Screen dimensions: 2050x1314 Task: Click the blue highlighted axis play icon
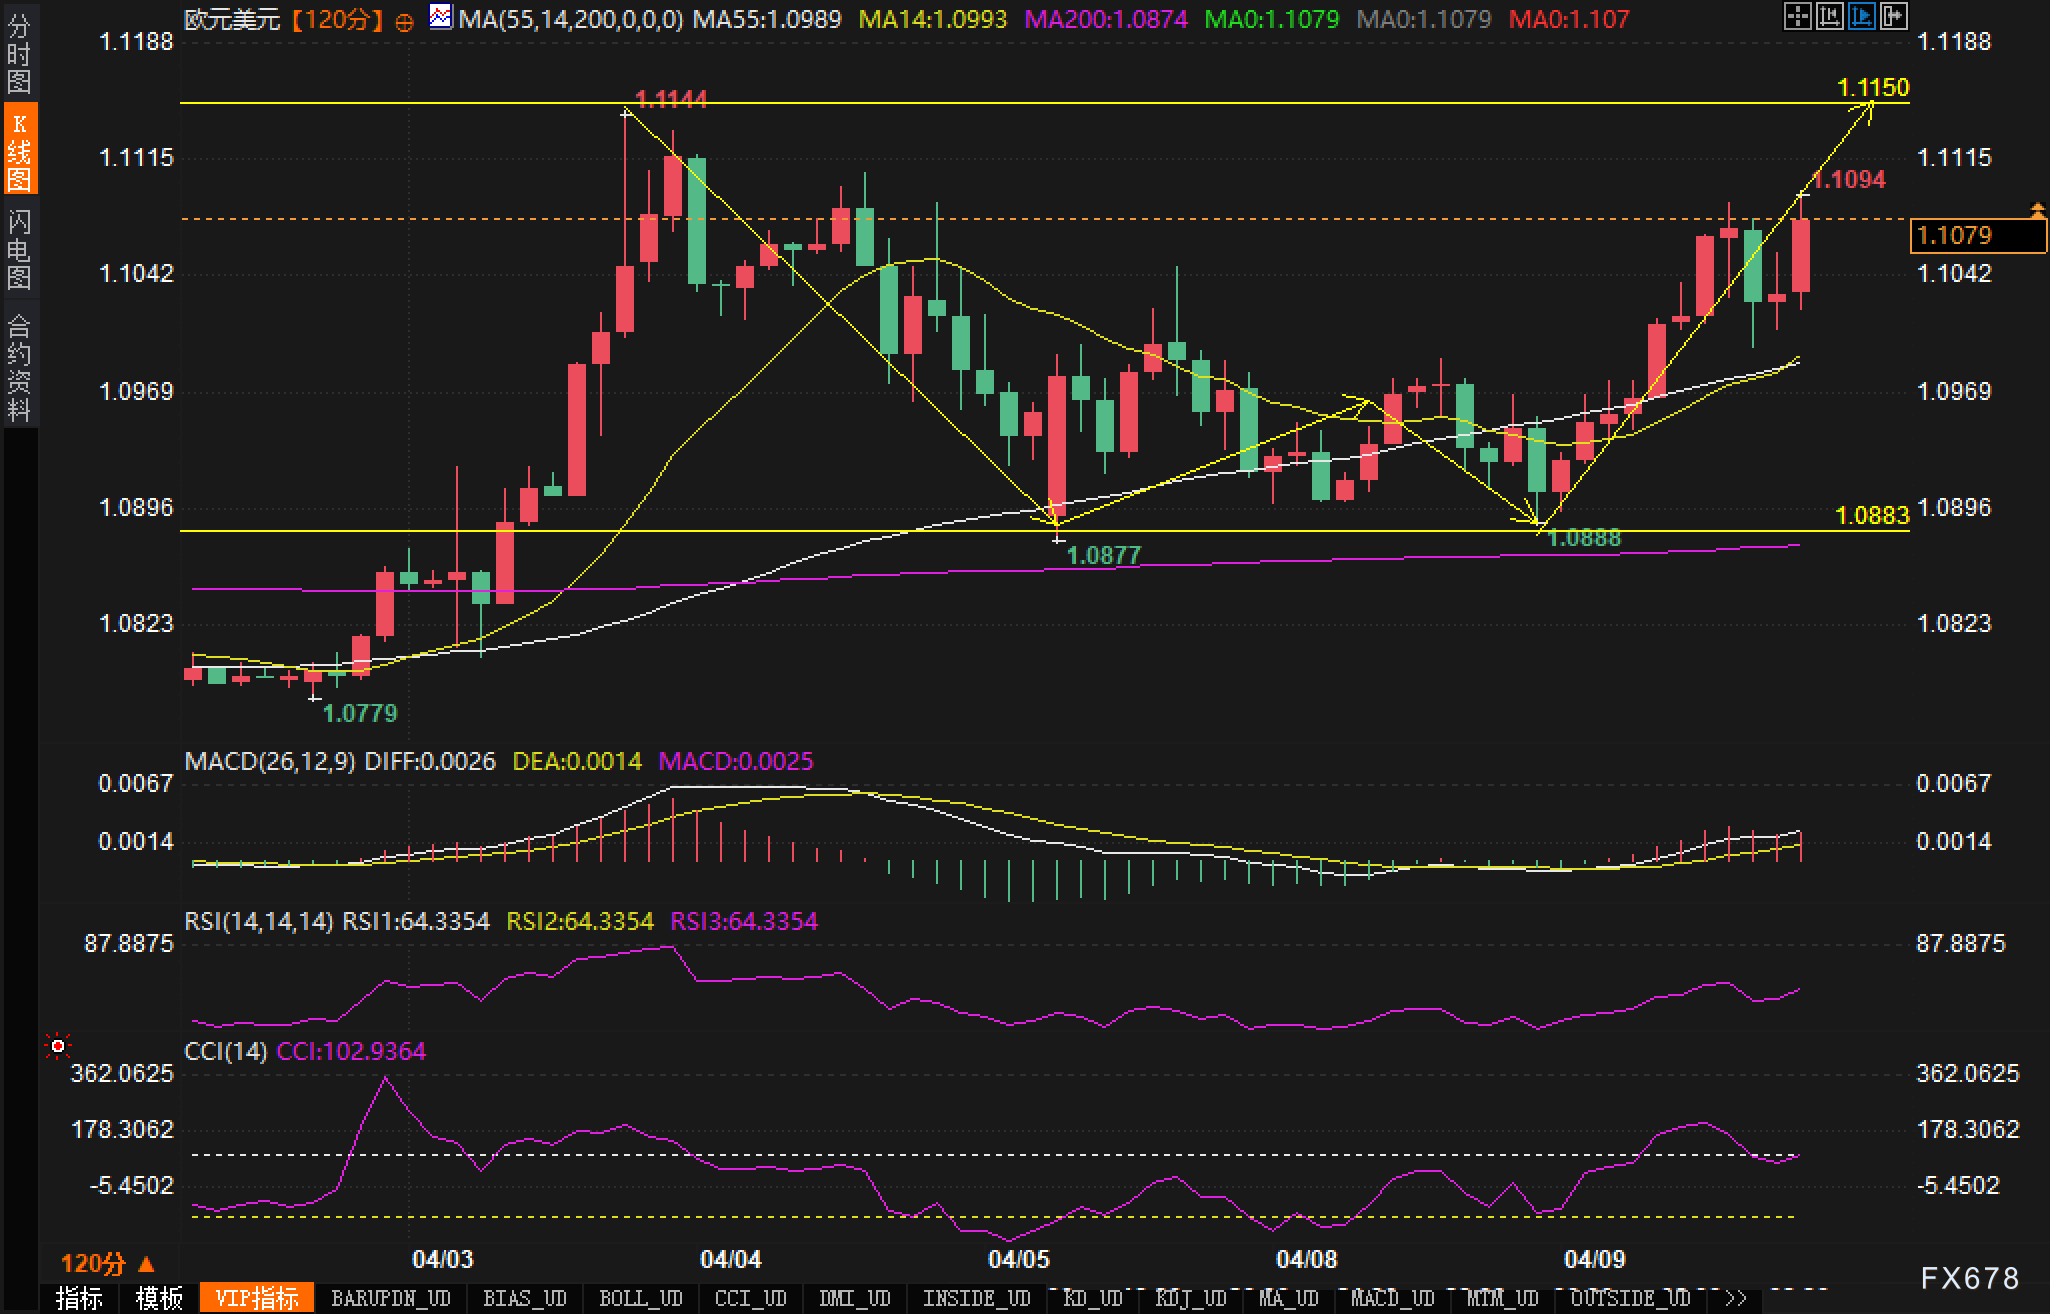(1861, 16)
